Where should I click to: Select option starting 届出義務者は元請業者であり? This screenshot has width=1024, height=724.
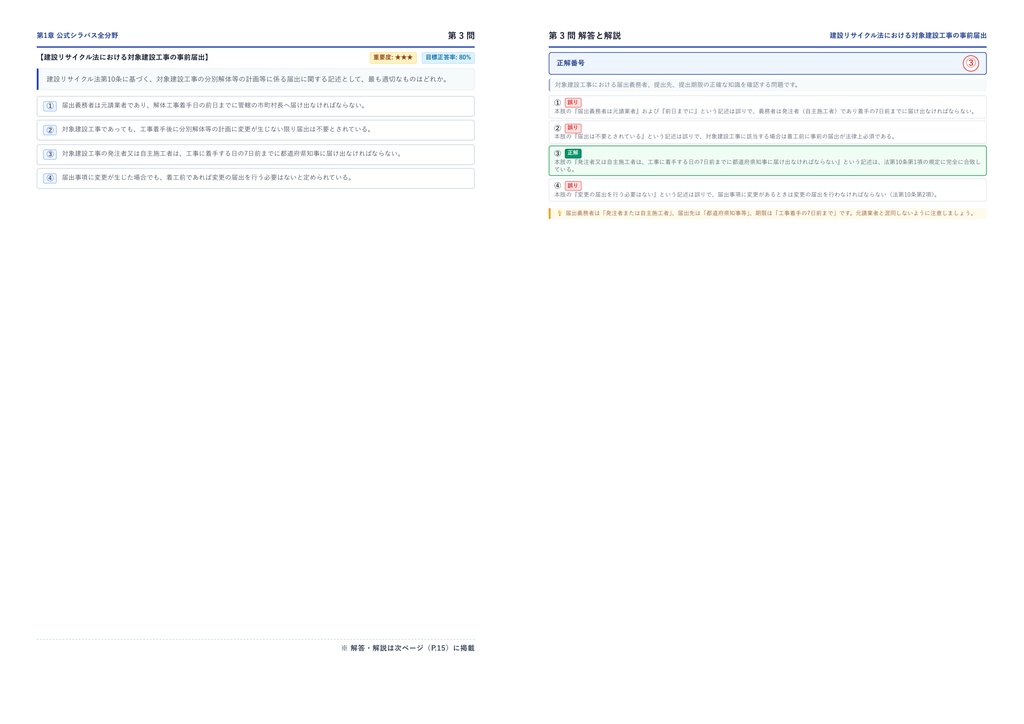coord(255,106)
